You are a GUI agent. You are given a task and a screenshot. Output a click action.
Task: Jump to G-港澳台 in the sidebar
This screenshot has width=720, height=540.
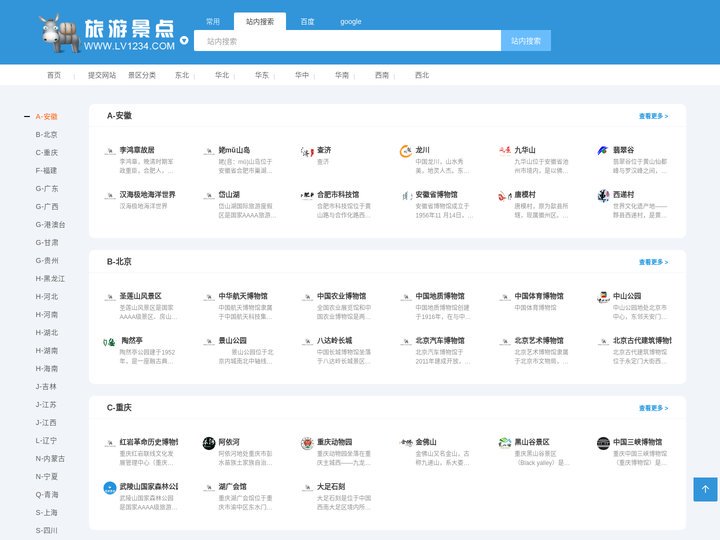[x=51, y=225]
